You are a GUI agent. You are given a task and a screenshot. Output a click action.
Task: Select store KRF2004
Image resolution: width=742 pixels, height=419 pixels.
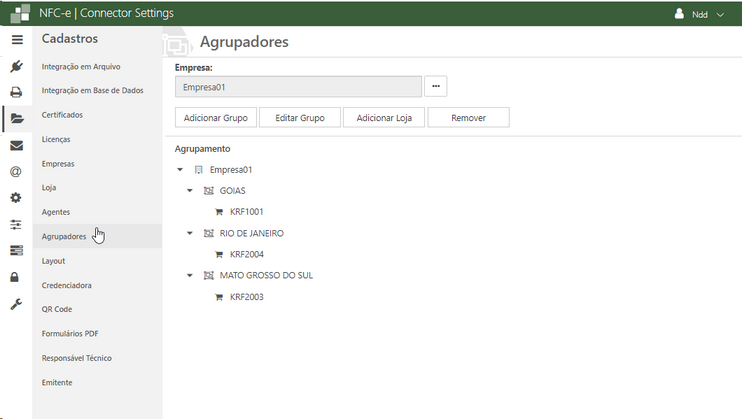(x=247, y=254)
